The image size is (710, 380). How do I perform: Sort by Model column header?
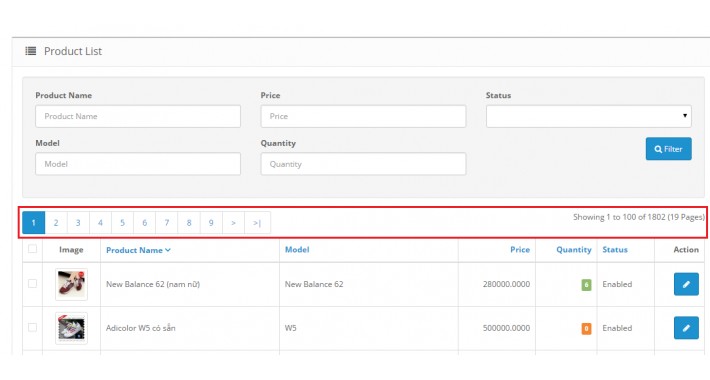tap(297, 250)
